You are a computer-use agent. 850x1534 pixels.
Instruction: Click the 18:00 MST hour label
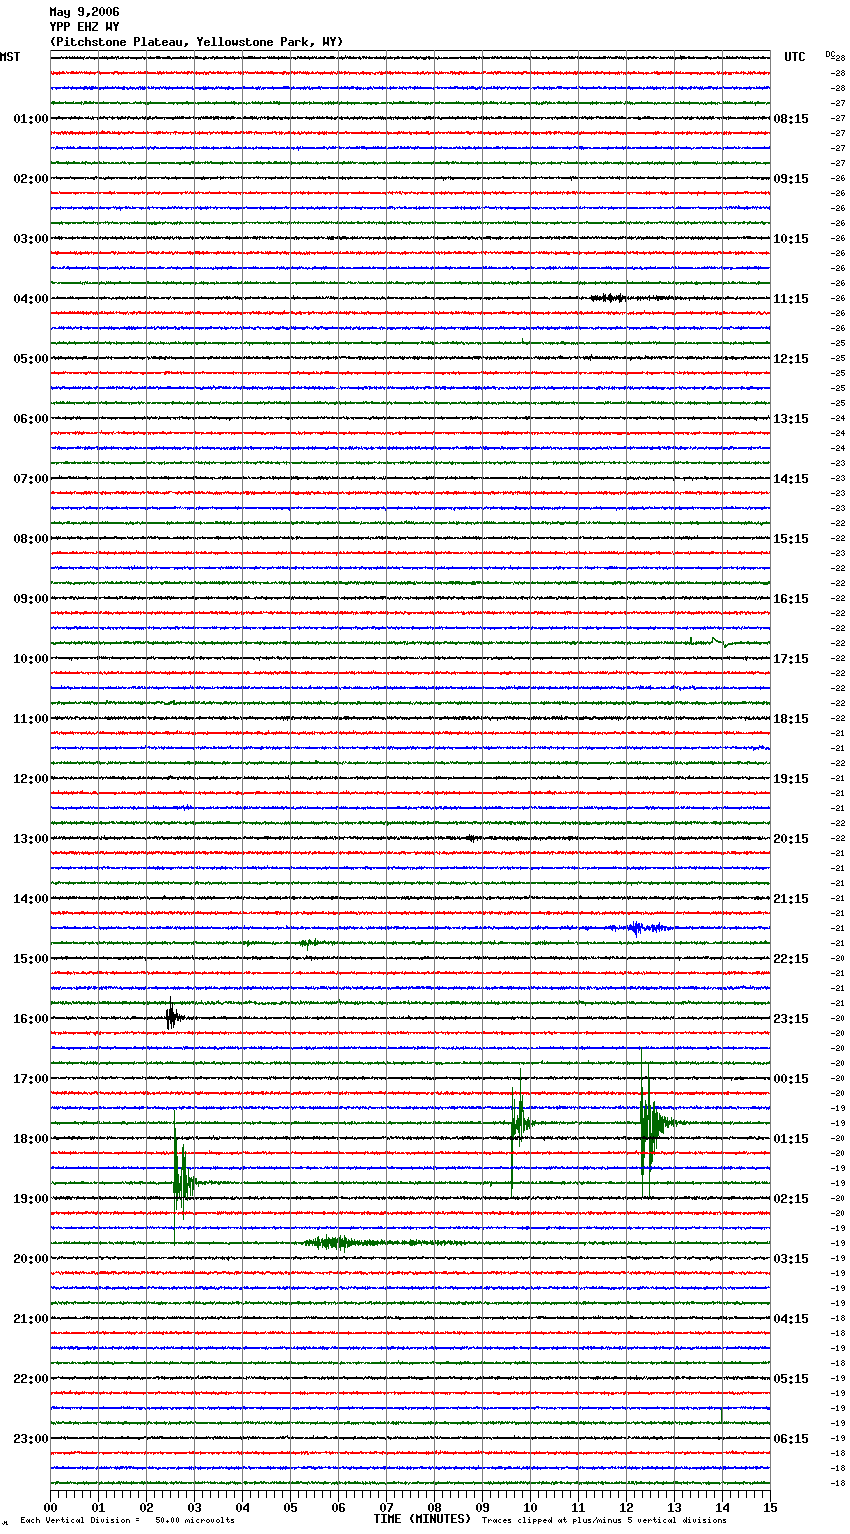coord(30,1139)
